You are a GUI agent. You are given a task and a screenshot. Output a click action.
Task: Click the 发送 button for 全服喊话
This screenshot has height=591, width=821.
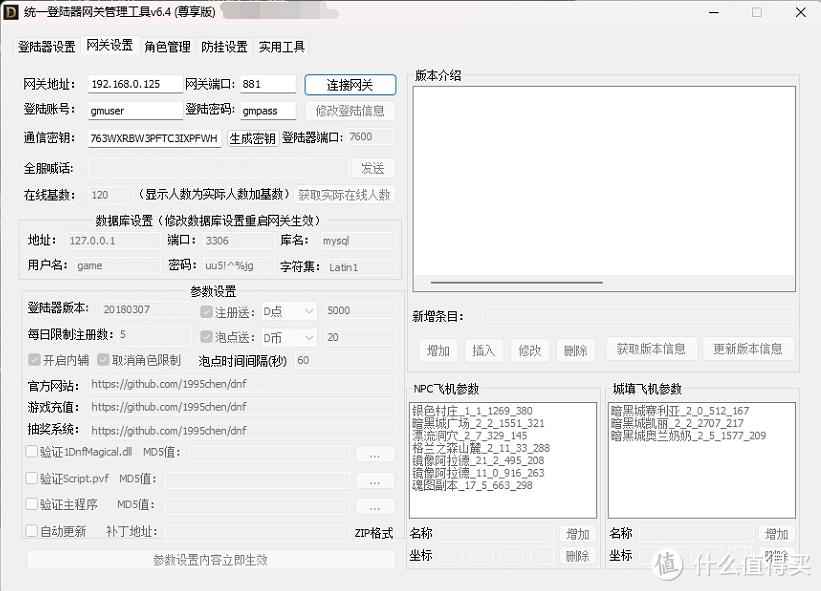click(373, 168)
